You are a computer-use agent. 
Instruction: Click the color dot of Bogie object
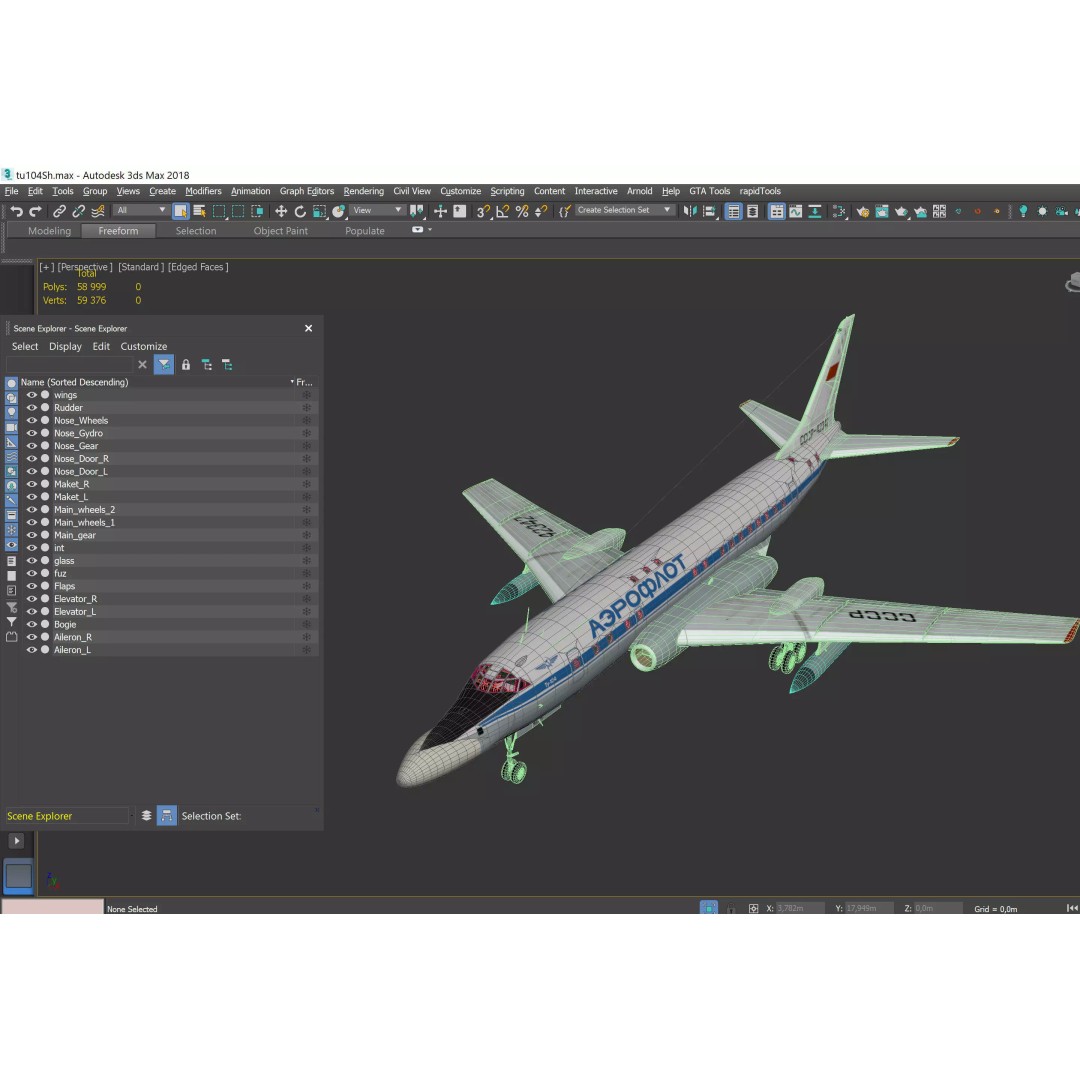pos(45,624)
